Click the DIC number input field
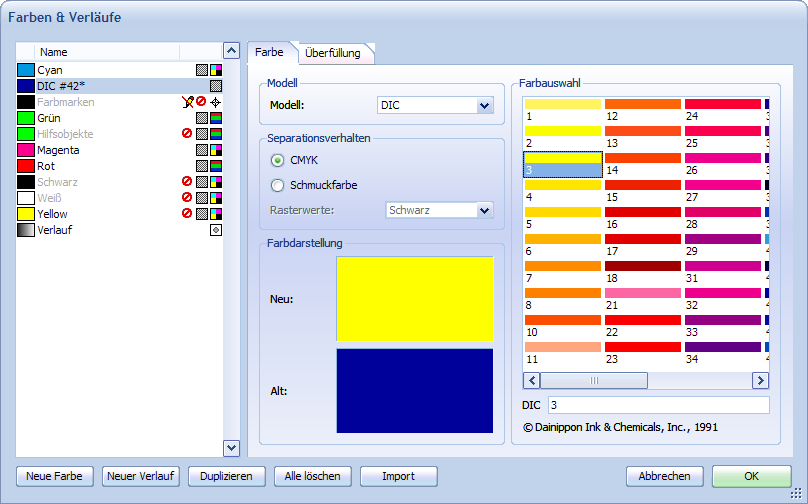 coord(657,405)
